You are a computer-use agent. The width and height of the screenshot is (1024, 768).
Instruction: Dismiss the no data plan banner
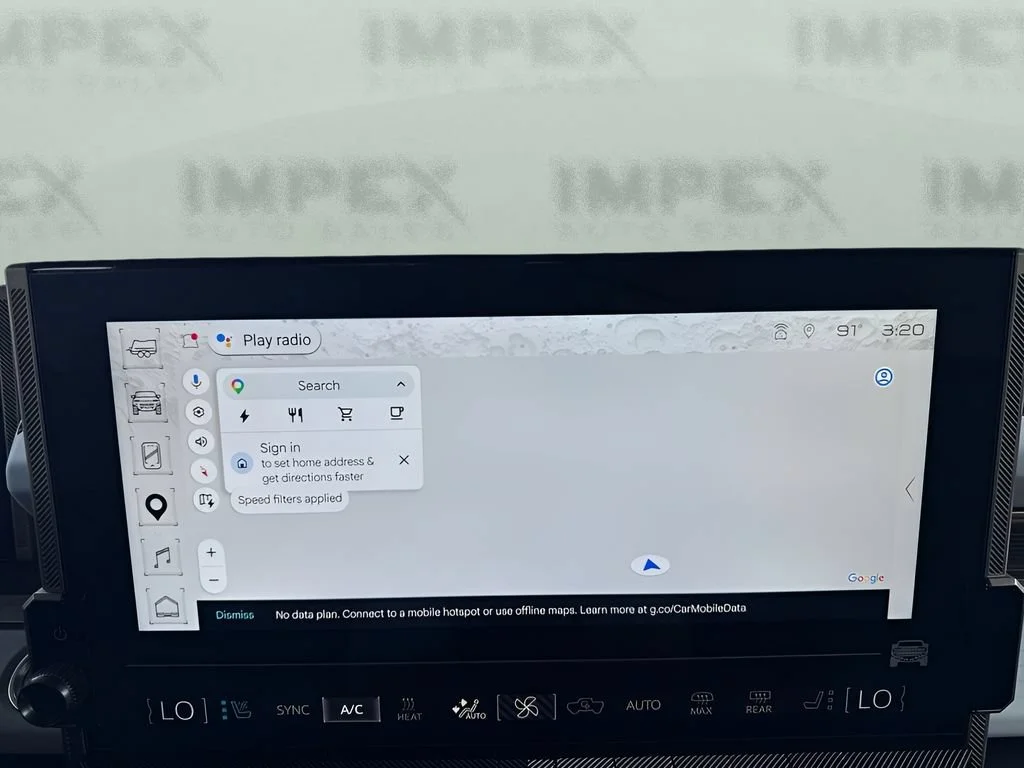coord(234,615)
